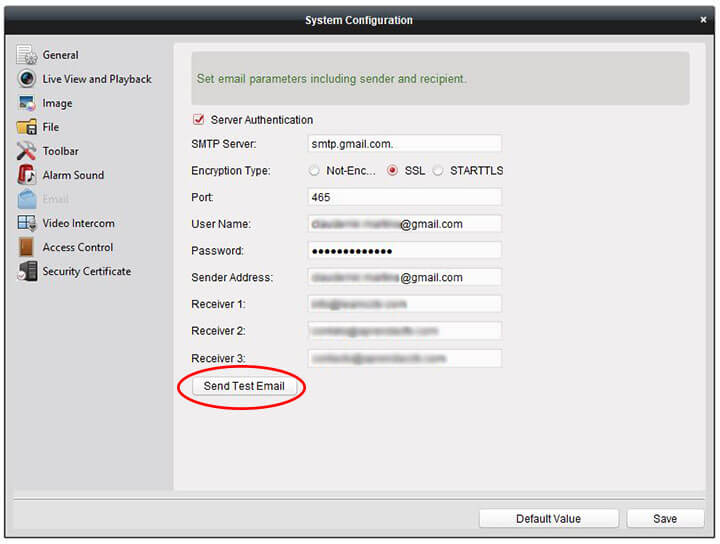Choose SSL encryption type
Screen dimensions: 720x544
(392, 171)
